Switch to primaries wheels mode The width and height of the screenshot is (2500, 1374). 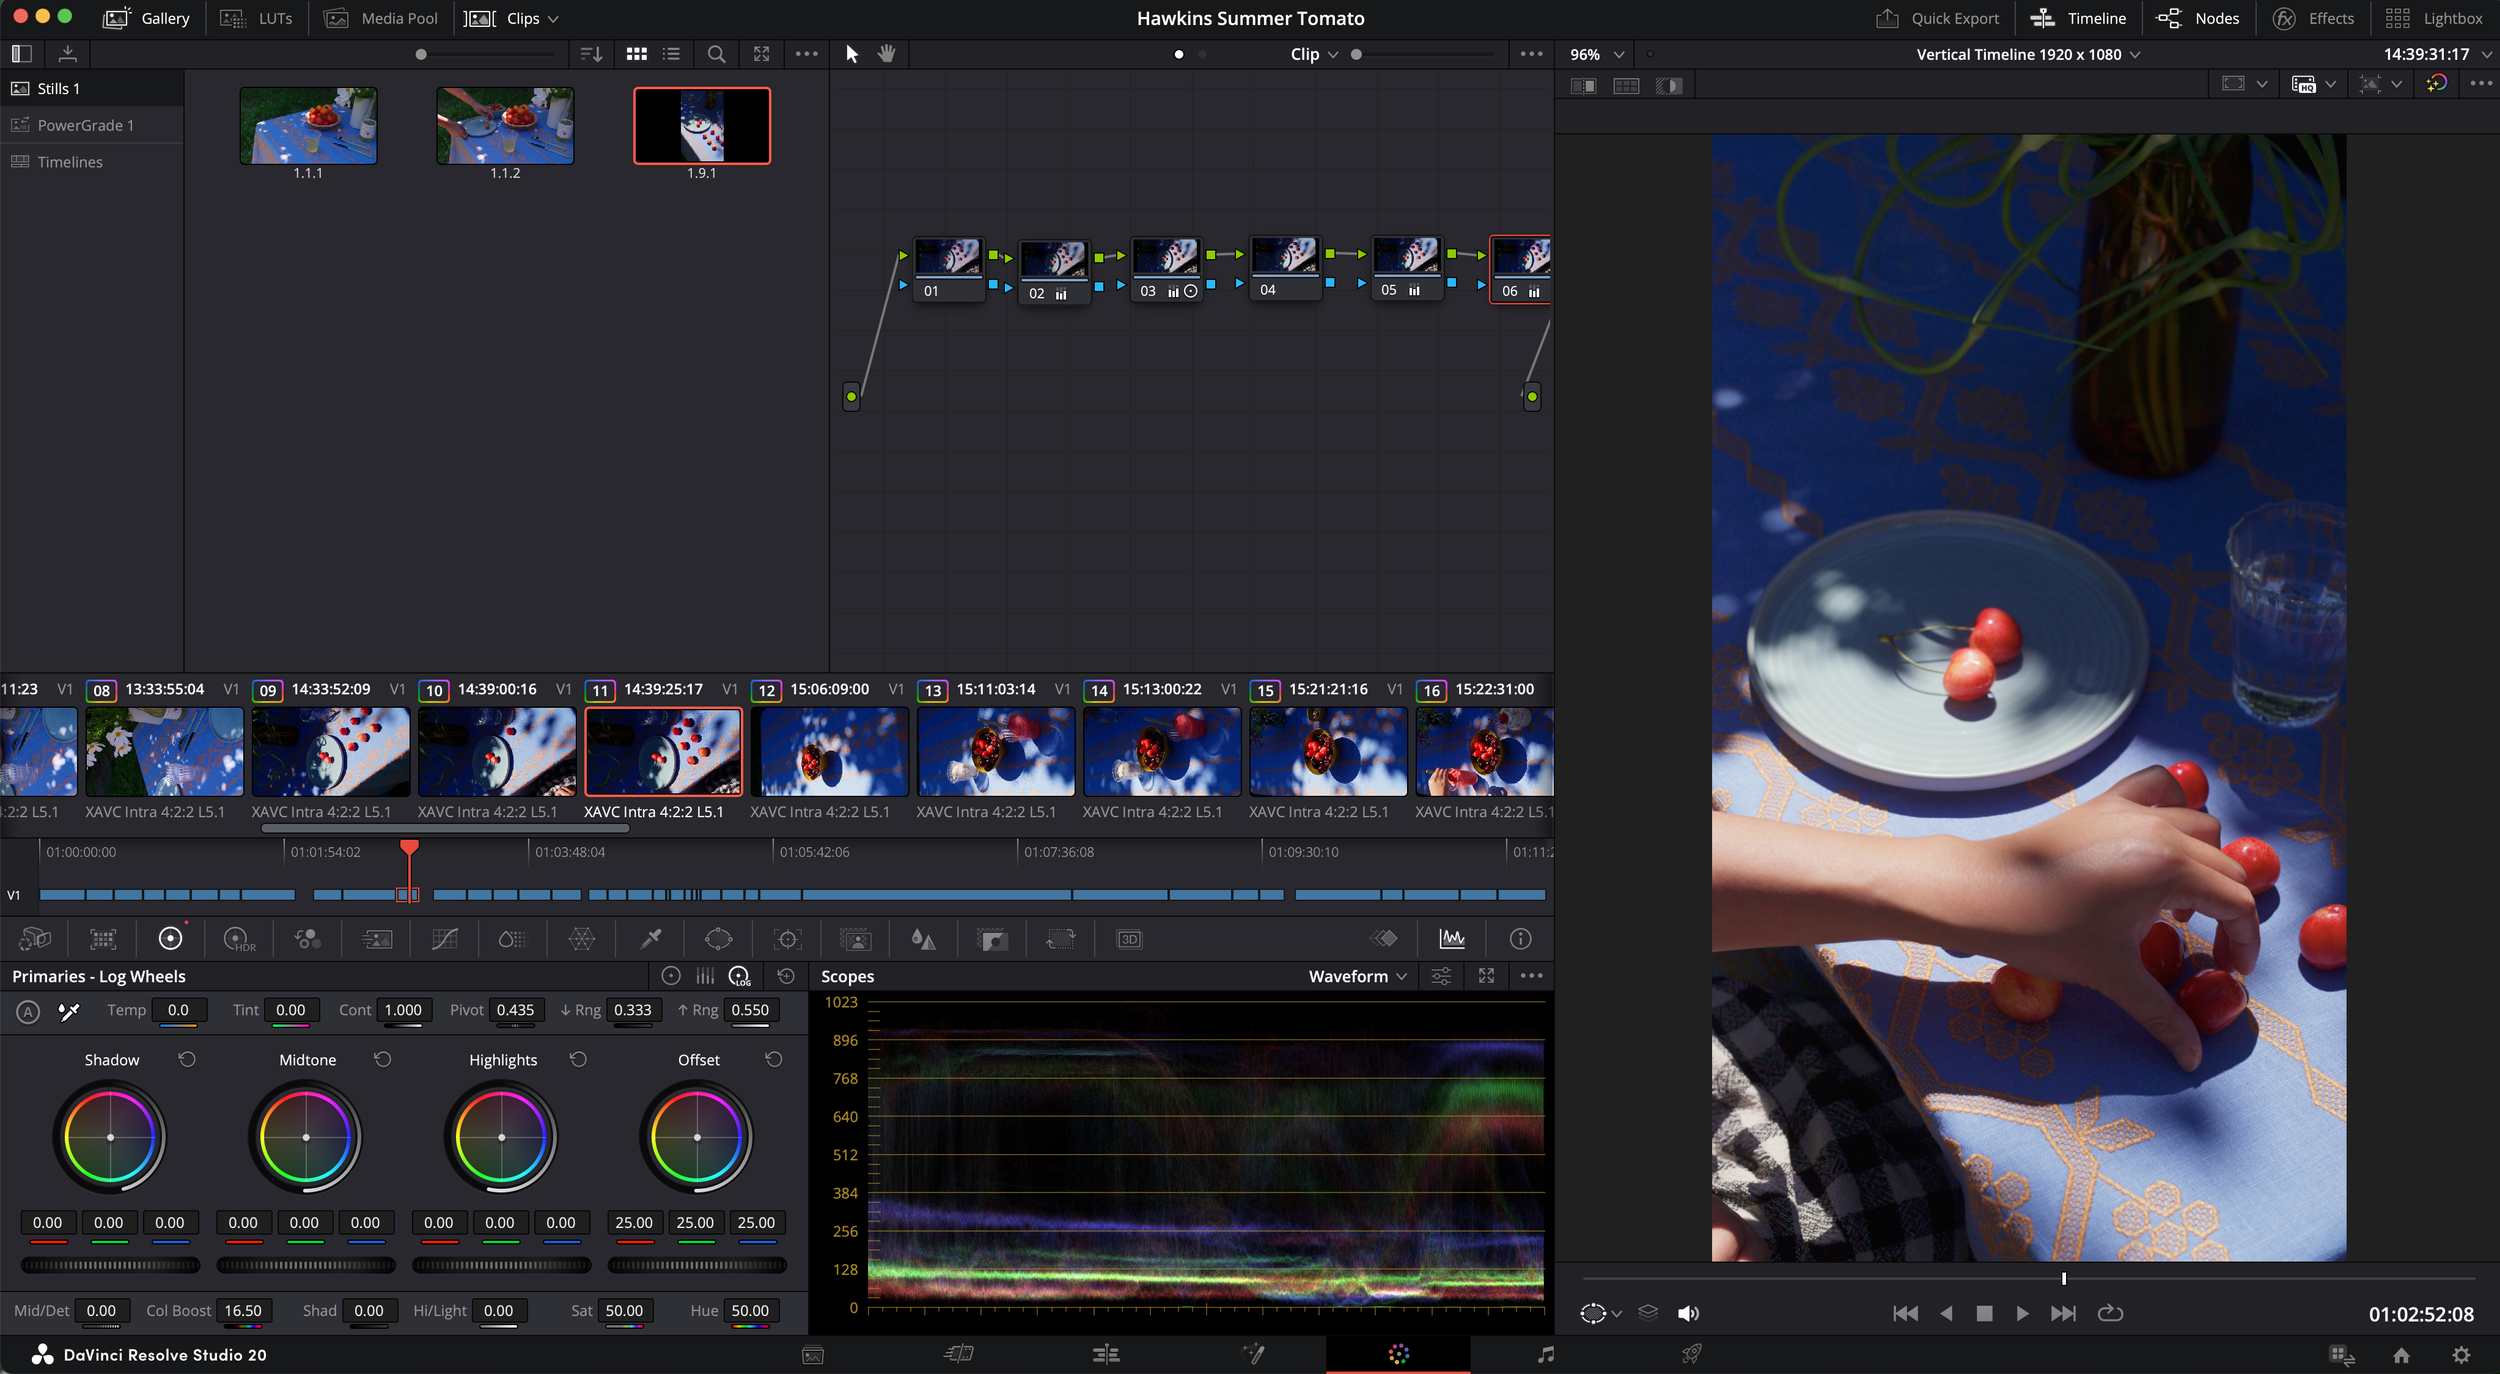click(671, 976)
